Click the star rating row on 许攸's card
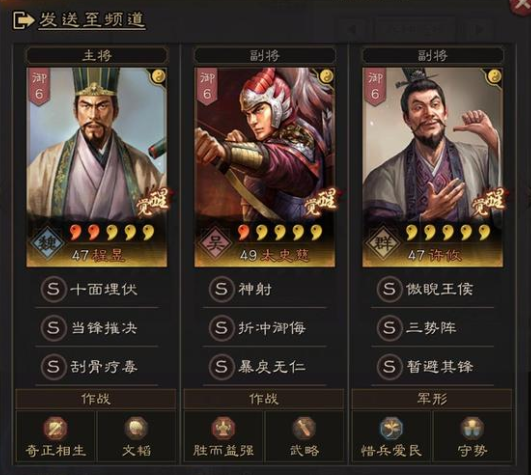This screenshot has height=475, width=531. coord(448,233)
